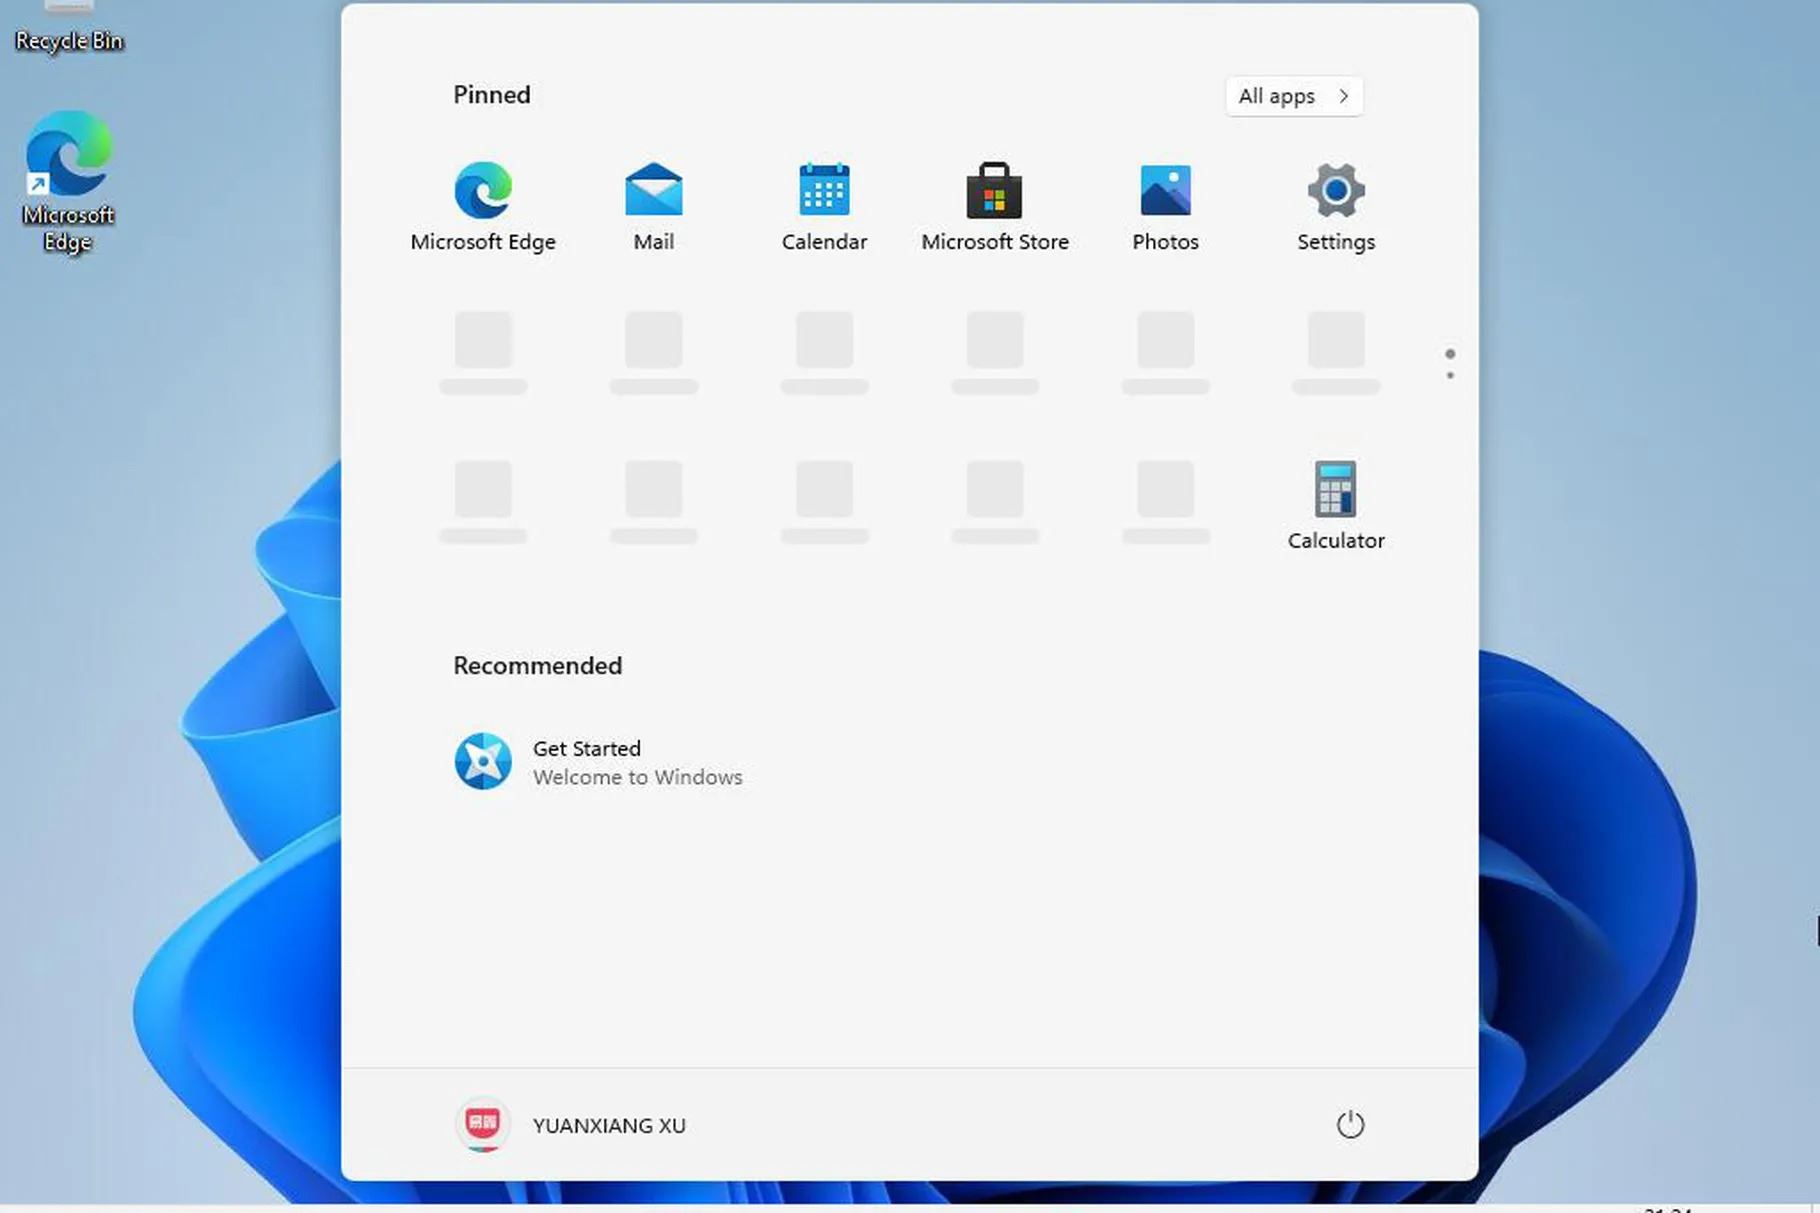This screenshot has width=1820, height=1213.
Task: Click the Pinned section heading
Action: pyautogui.click(x=492, y=95)
